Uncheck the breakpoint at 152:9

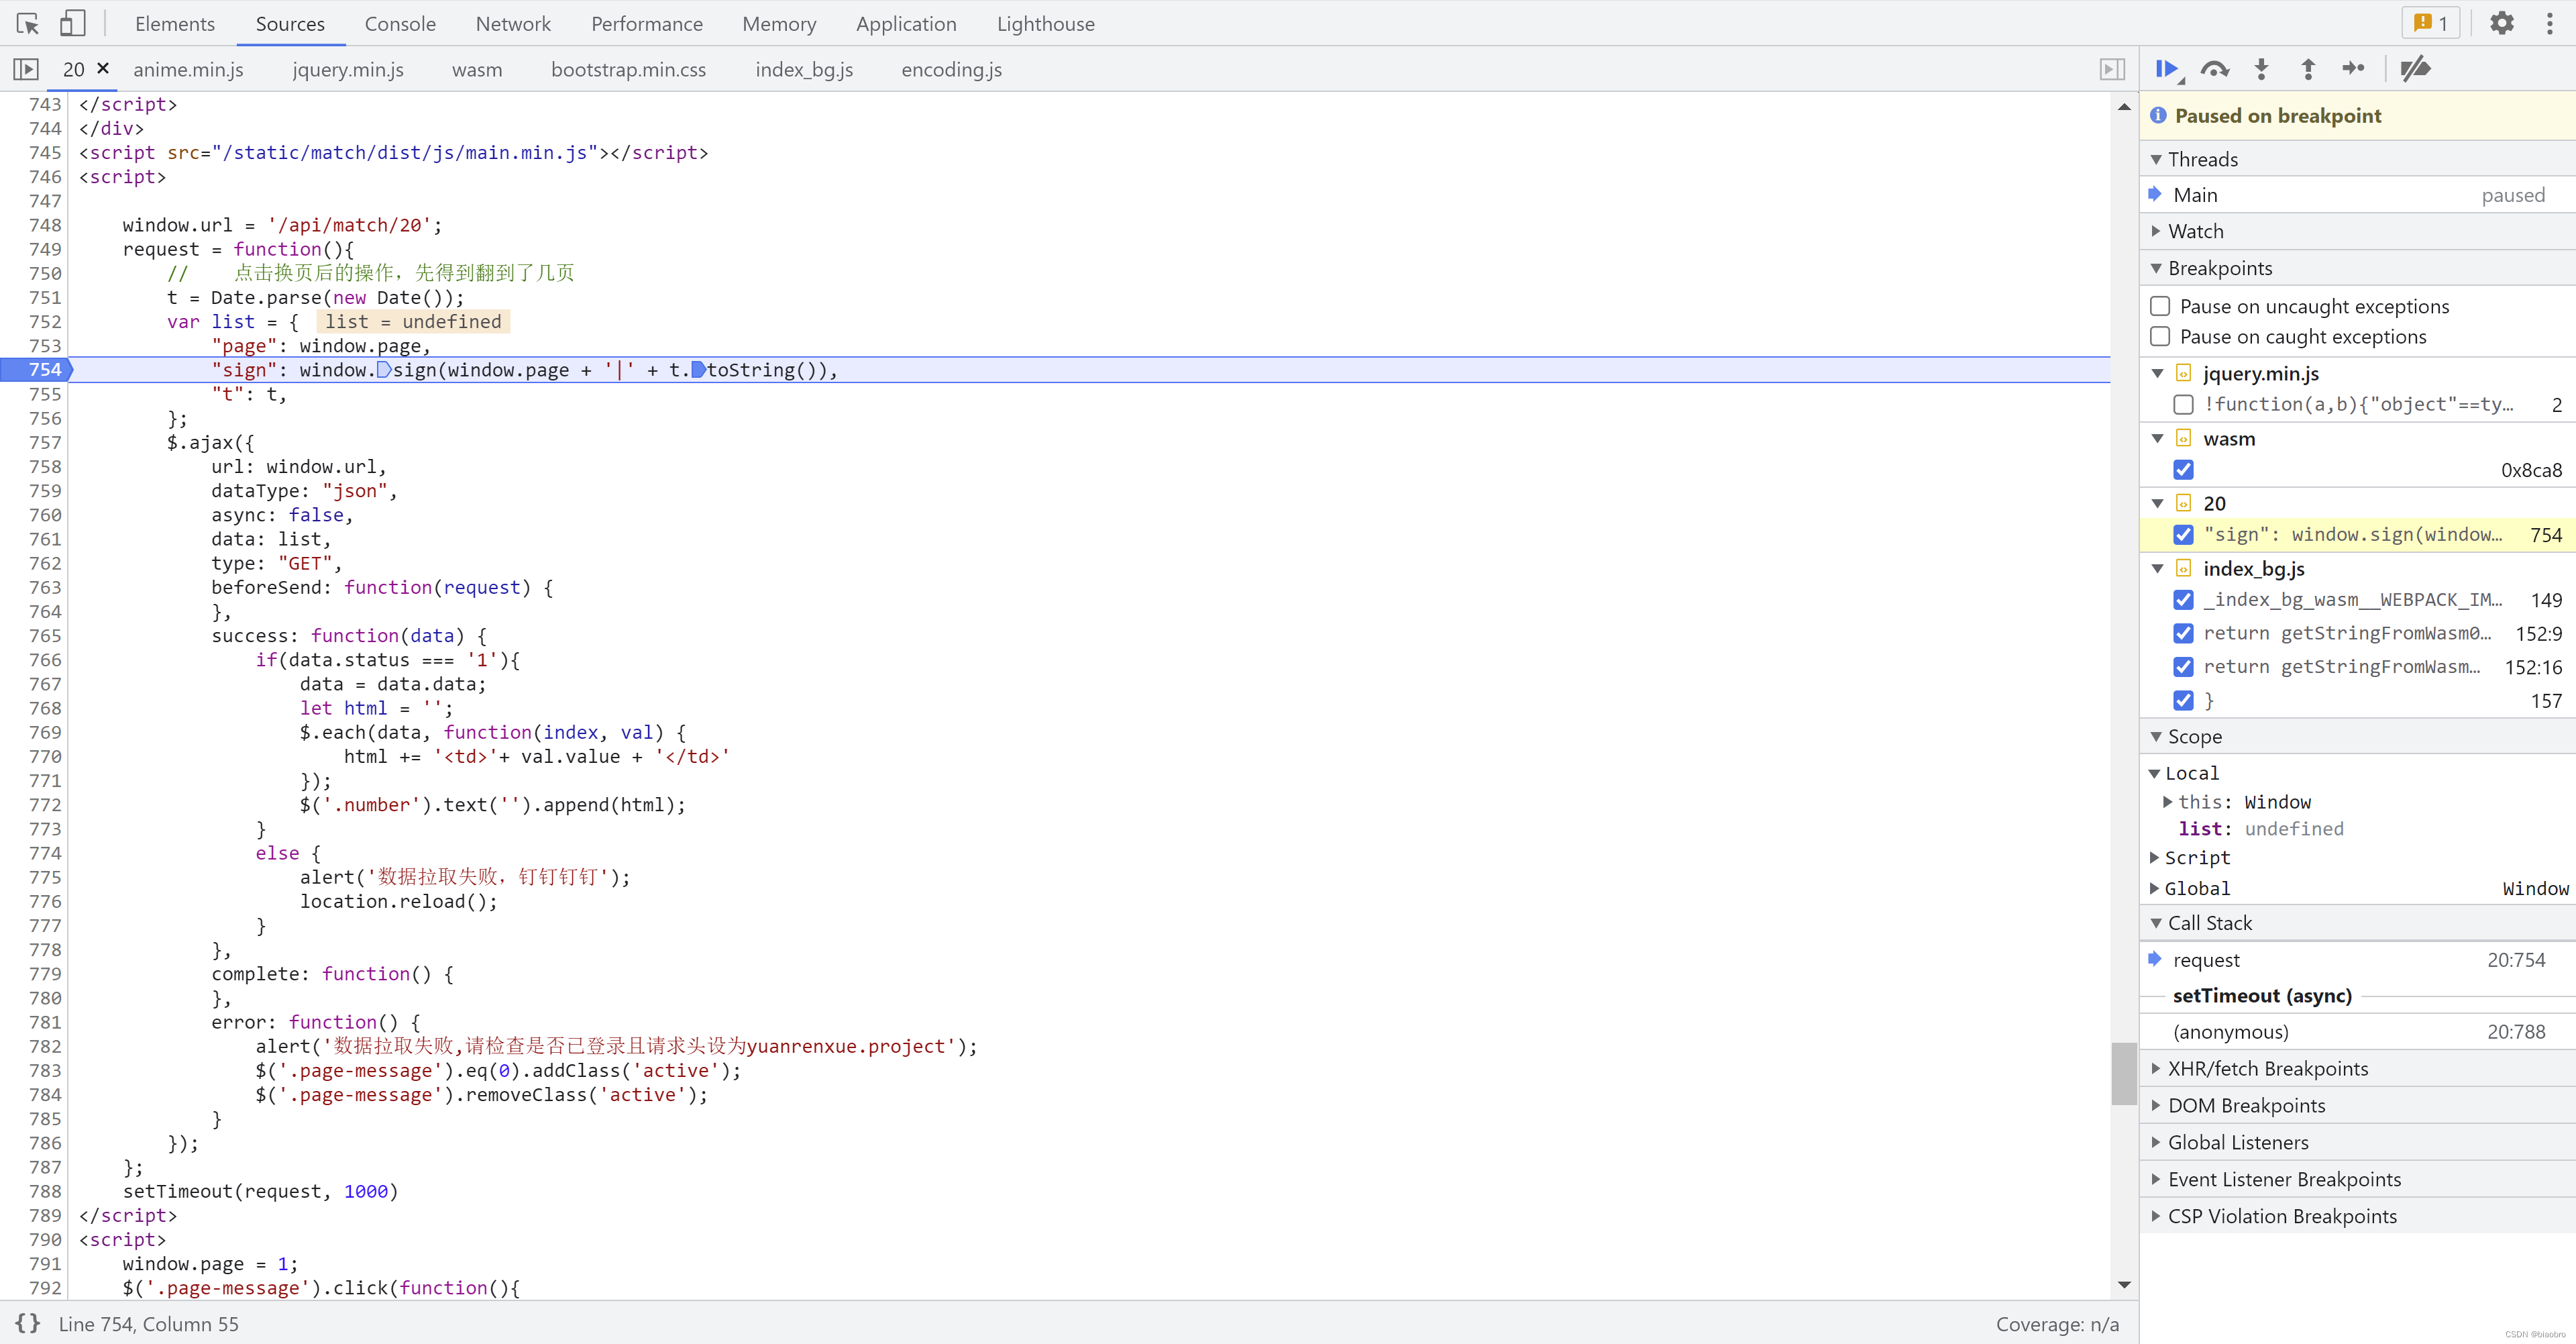click(x=2184, y=634)
